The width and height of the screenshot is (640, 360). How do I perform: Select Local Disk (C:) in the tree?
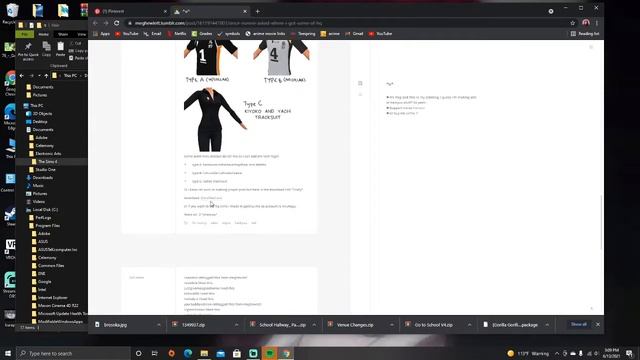(42, 209)
